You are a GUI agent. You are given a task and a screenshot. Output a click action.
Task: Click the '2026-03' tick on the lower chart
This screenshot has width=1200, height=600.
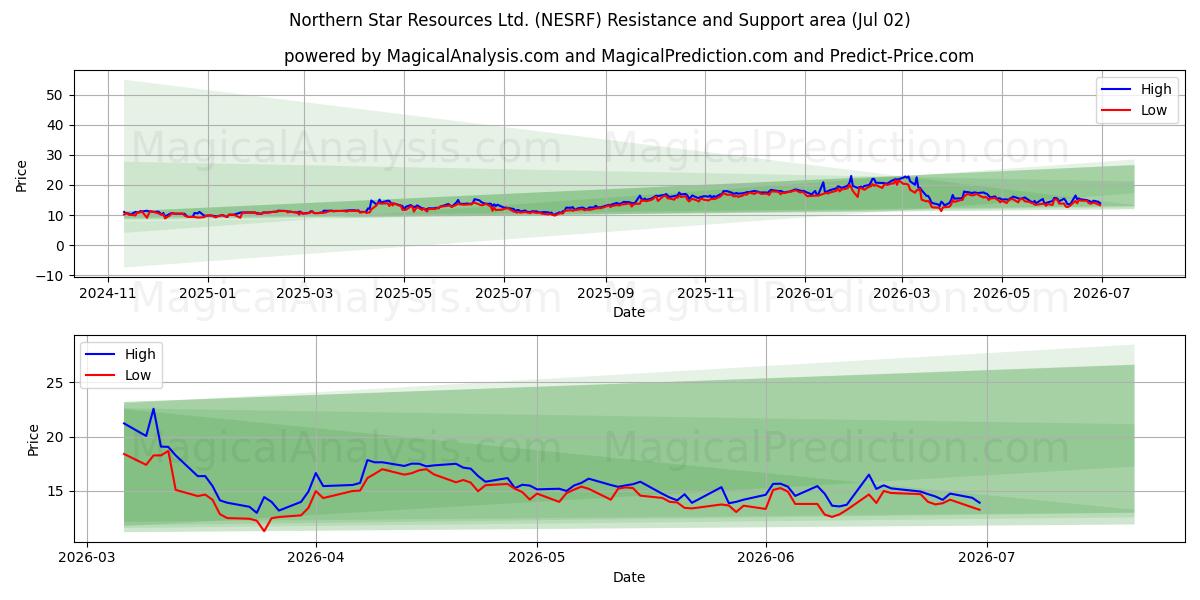(87, 558)
